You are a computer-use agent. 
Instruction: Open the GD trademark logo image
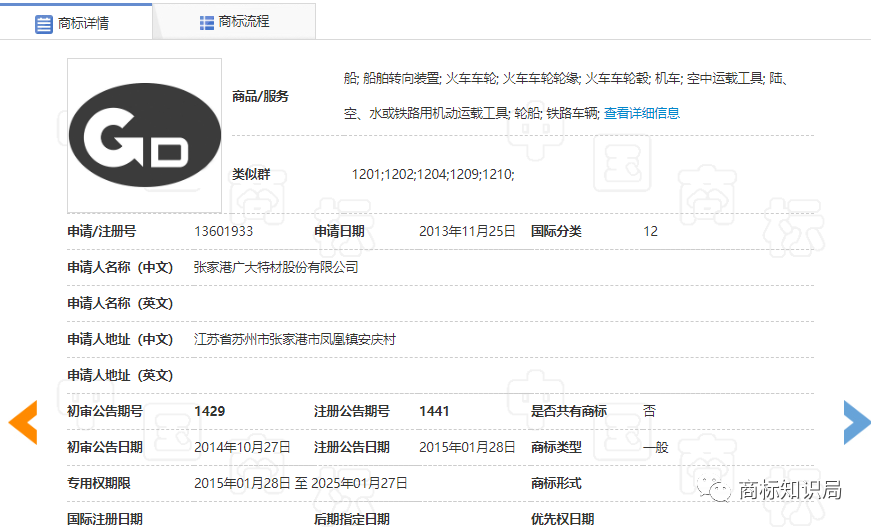pyautogui.click(x=144, y=136)
